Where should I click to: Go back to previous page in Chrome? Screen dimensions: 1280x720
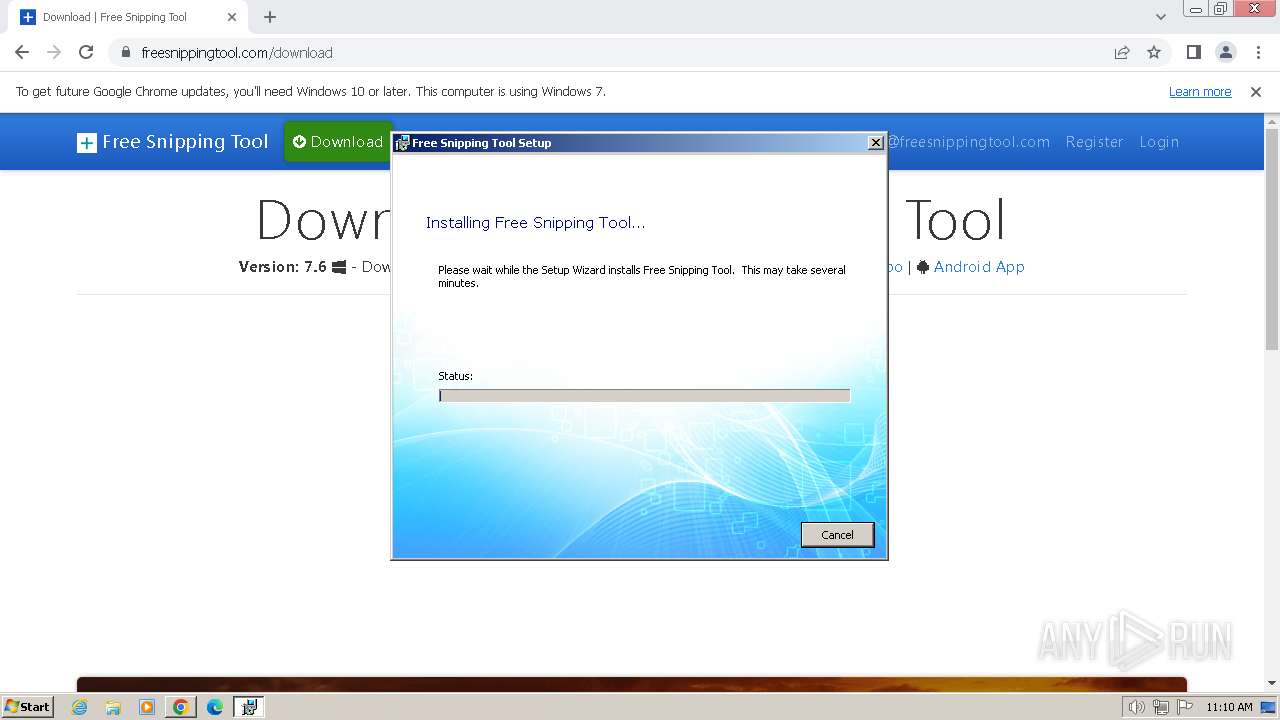22,52
